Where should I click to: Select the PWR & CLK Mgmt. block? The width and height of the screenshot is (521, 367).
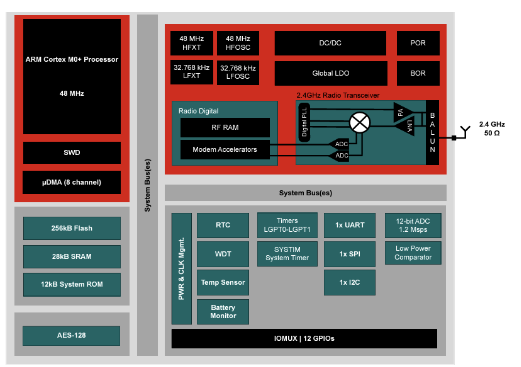click(x=182, y=269)
